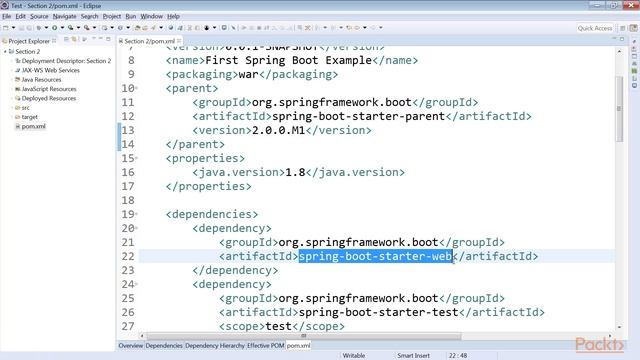Click spring-boot-starter-test on line 26

tap(378, 312)
